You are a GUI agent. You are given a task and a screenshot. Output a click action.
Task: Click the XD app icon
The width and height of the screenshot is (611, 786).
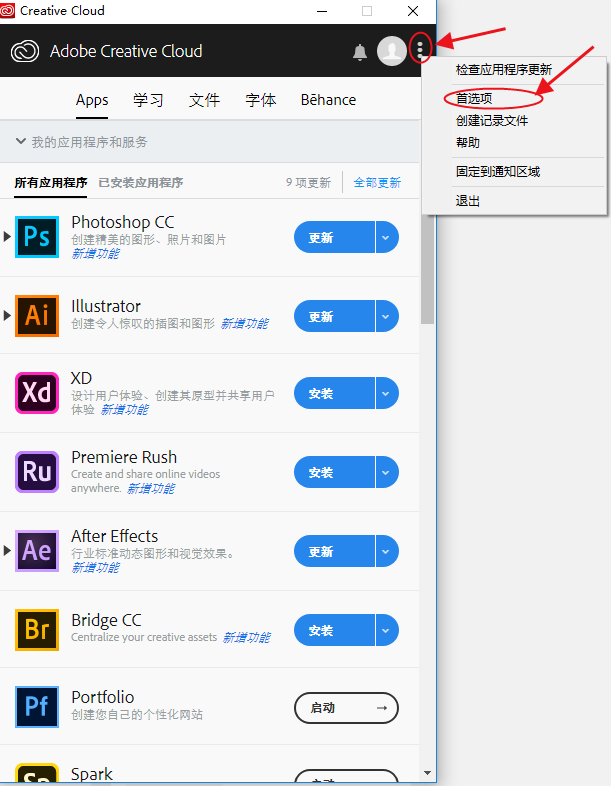click(x=37, y=393)
